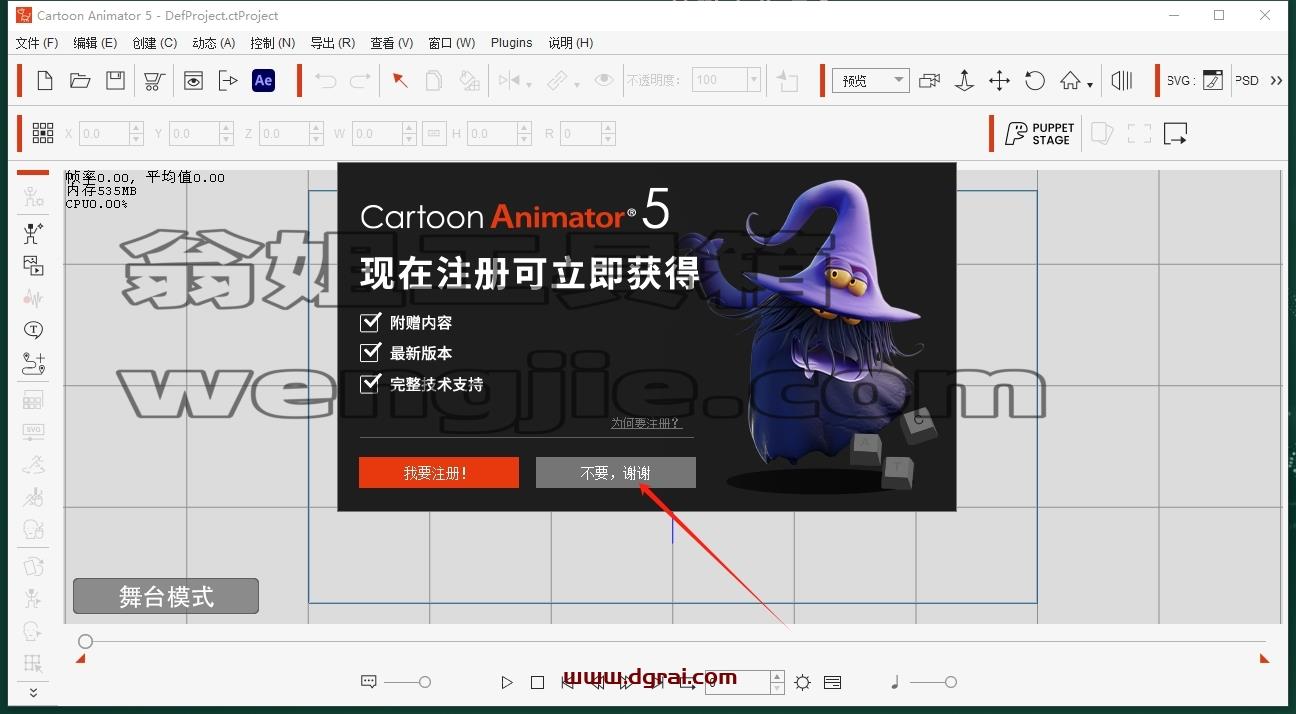Open the SVG editor launch icon

coord(1213,81)
